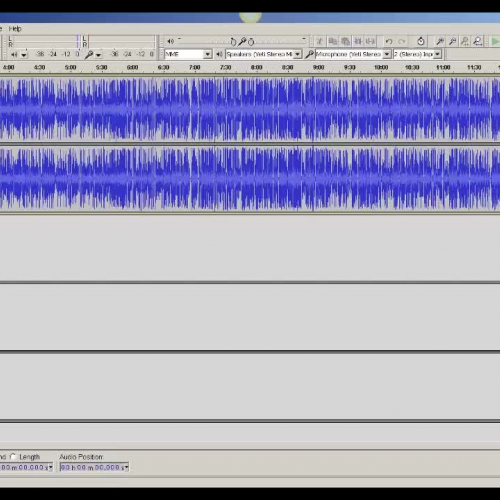Click the Zoom In magnifier icon
500x500 pixels.
point(440,41)
